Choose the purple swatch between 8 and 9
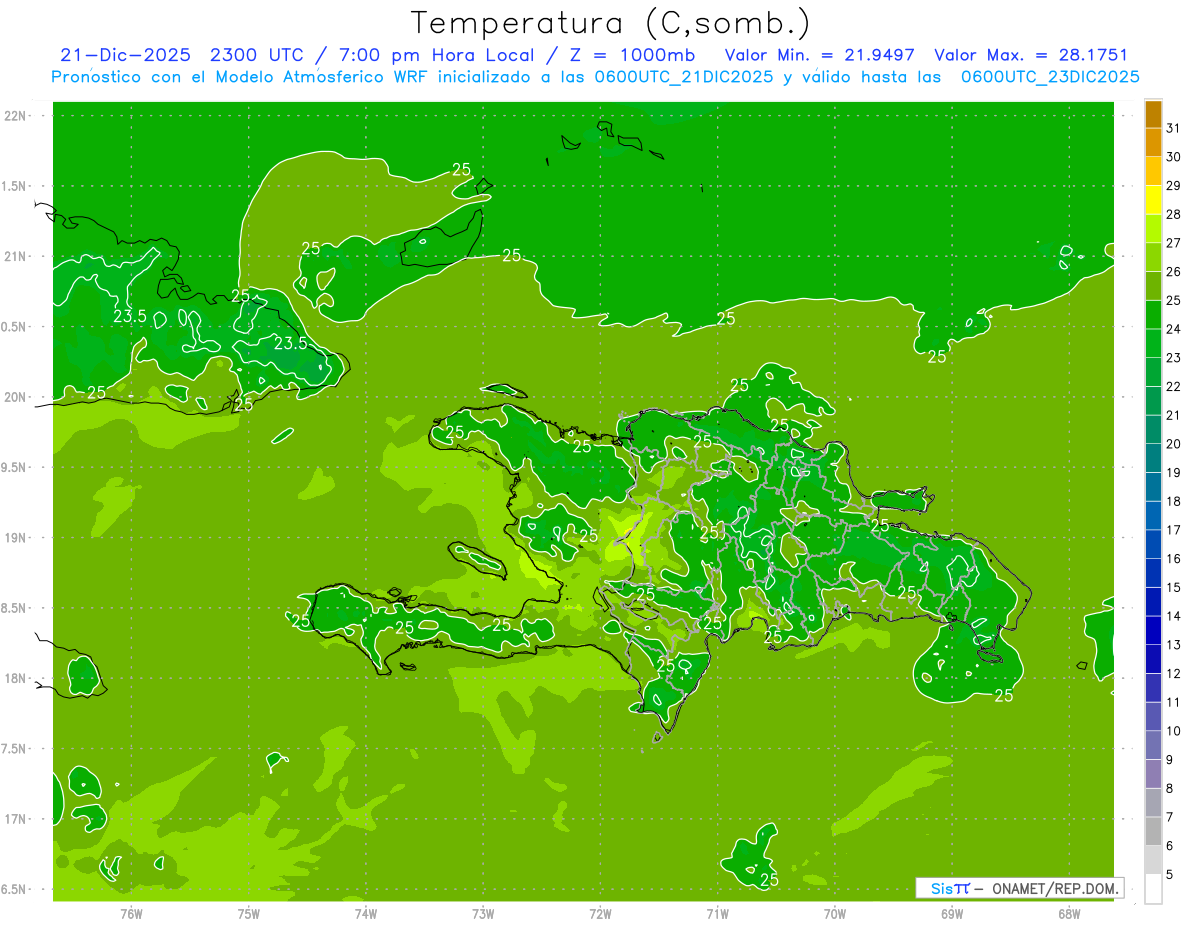 (1153, 774)
